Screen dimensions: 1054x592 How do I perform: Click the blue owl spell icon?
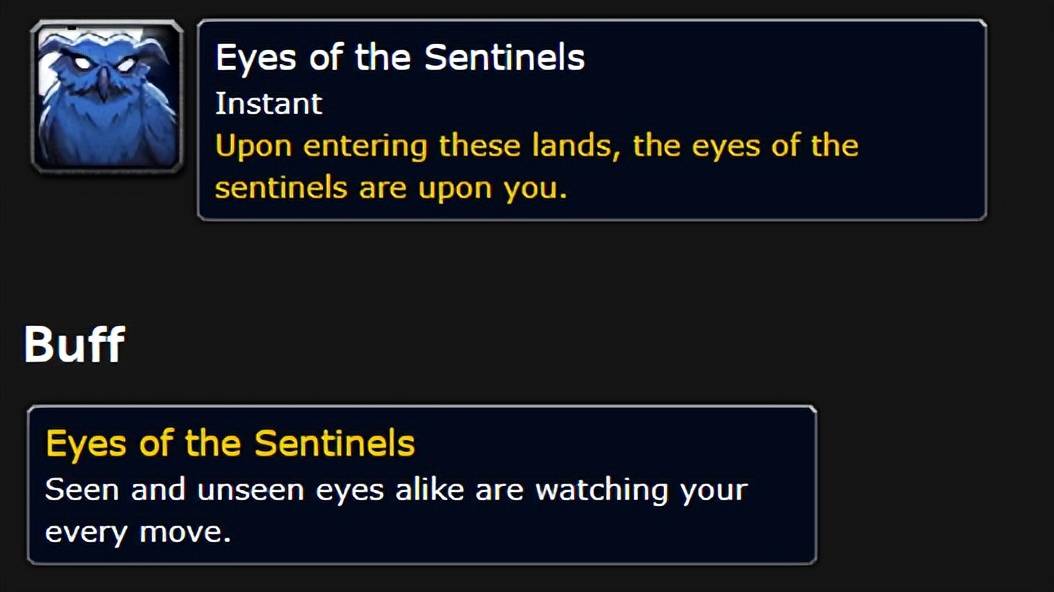click(107, 97)
